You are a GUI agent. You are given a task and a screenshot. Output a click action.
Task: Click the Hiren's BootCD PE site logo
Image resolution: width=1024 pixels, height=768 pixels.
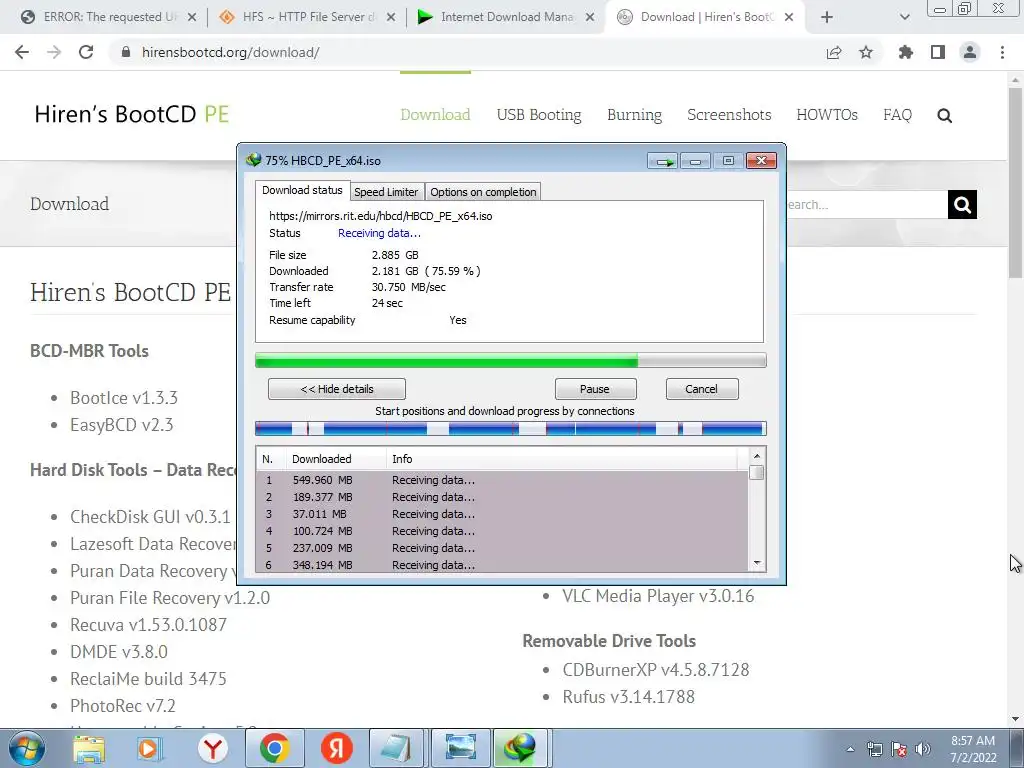click(x=131, y=114)
